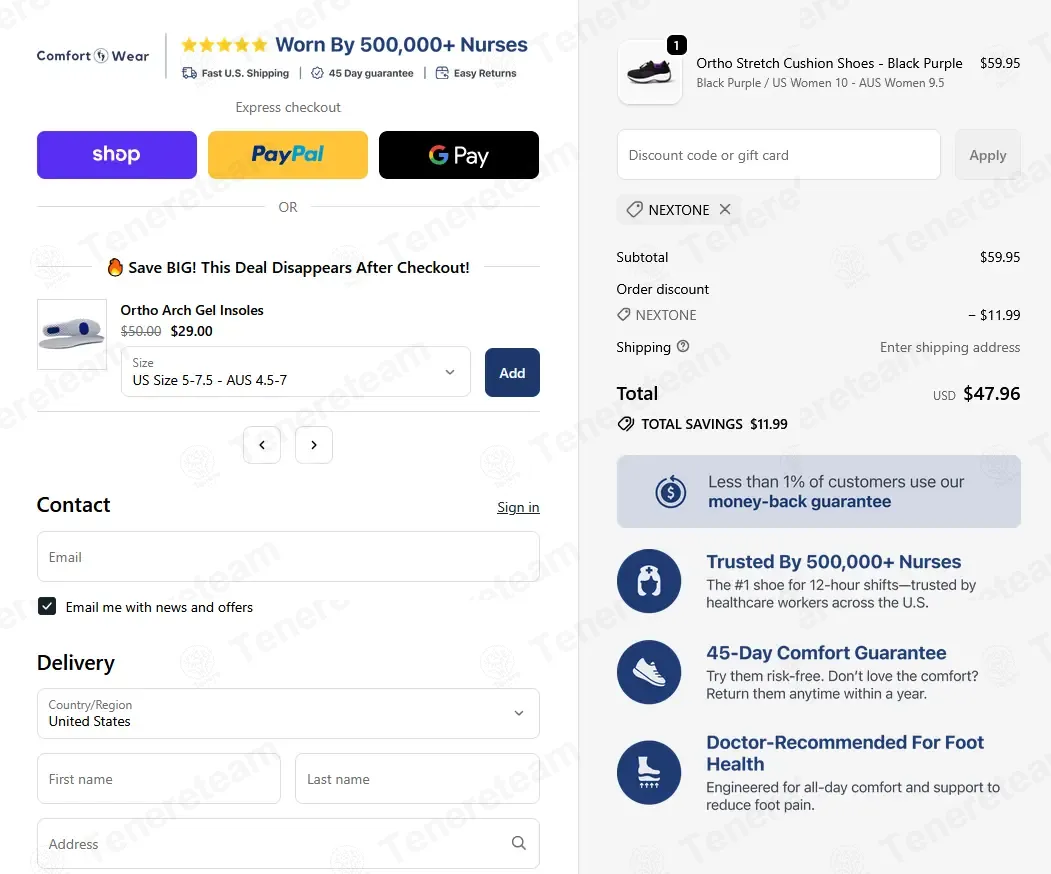The width and height of the screenshot is (1051, 874).
Task: Add Ortho Arch Gel Insoles to order
Action: tap(512, 373)
